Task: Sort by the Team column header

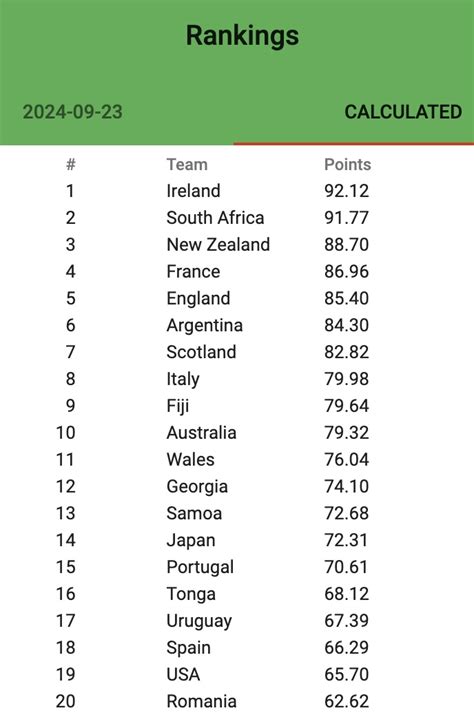Action: (x=187, y=165)
